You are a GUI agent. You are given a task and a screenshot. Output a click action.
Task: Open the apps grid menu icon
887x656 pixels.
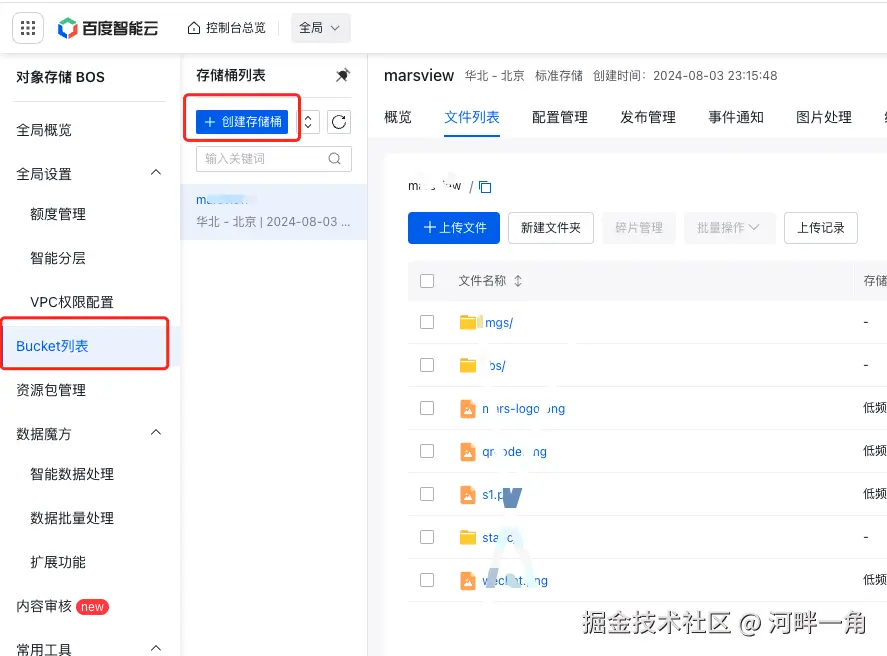[x=28, y=28]
